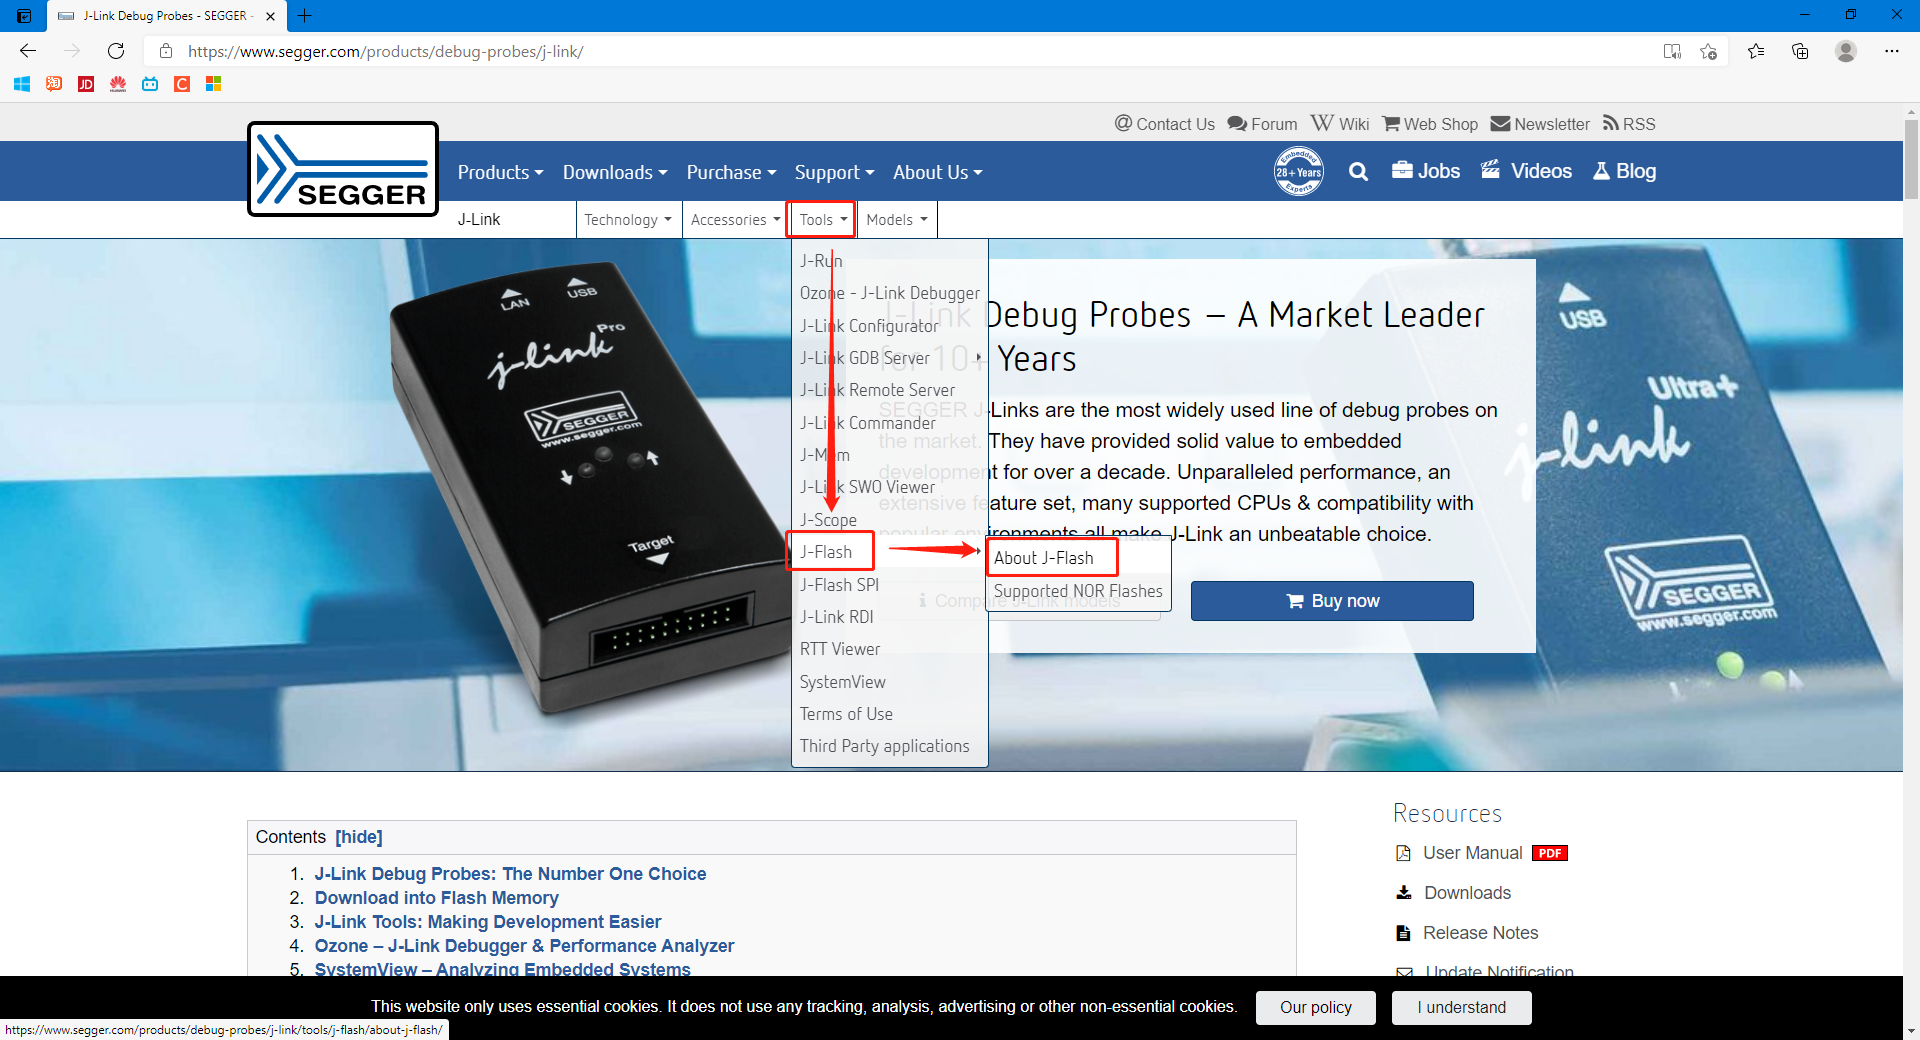Toggle the browser Collections panel
This screenshot has width=1920, height=1040.
click(x=1800, y=51)
